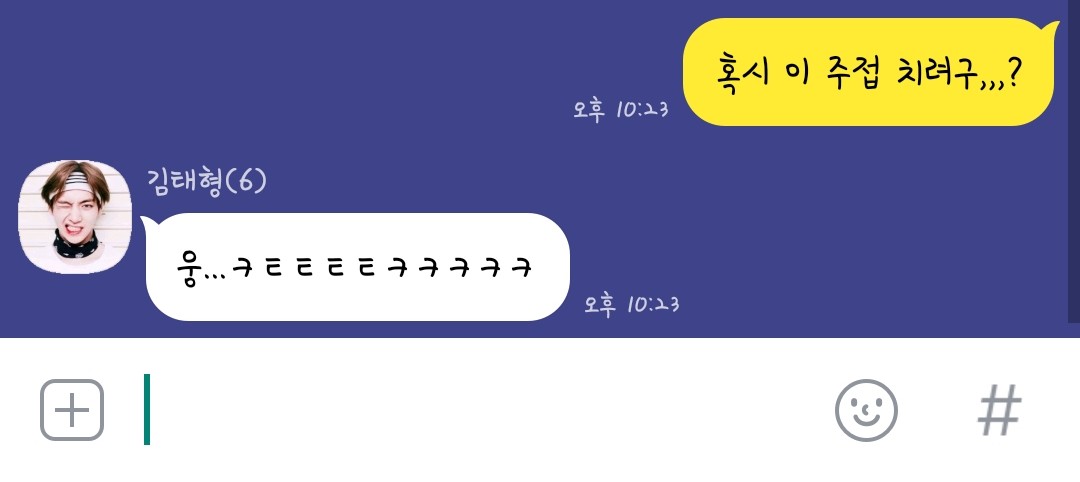Image resolution: width=1080 pixels, height=482 pixels.
Task: Tap the timestamp beside the white message
Action: (632, 304)
